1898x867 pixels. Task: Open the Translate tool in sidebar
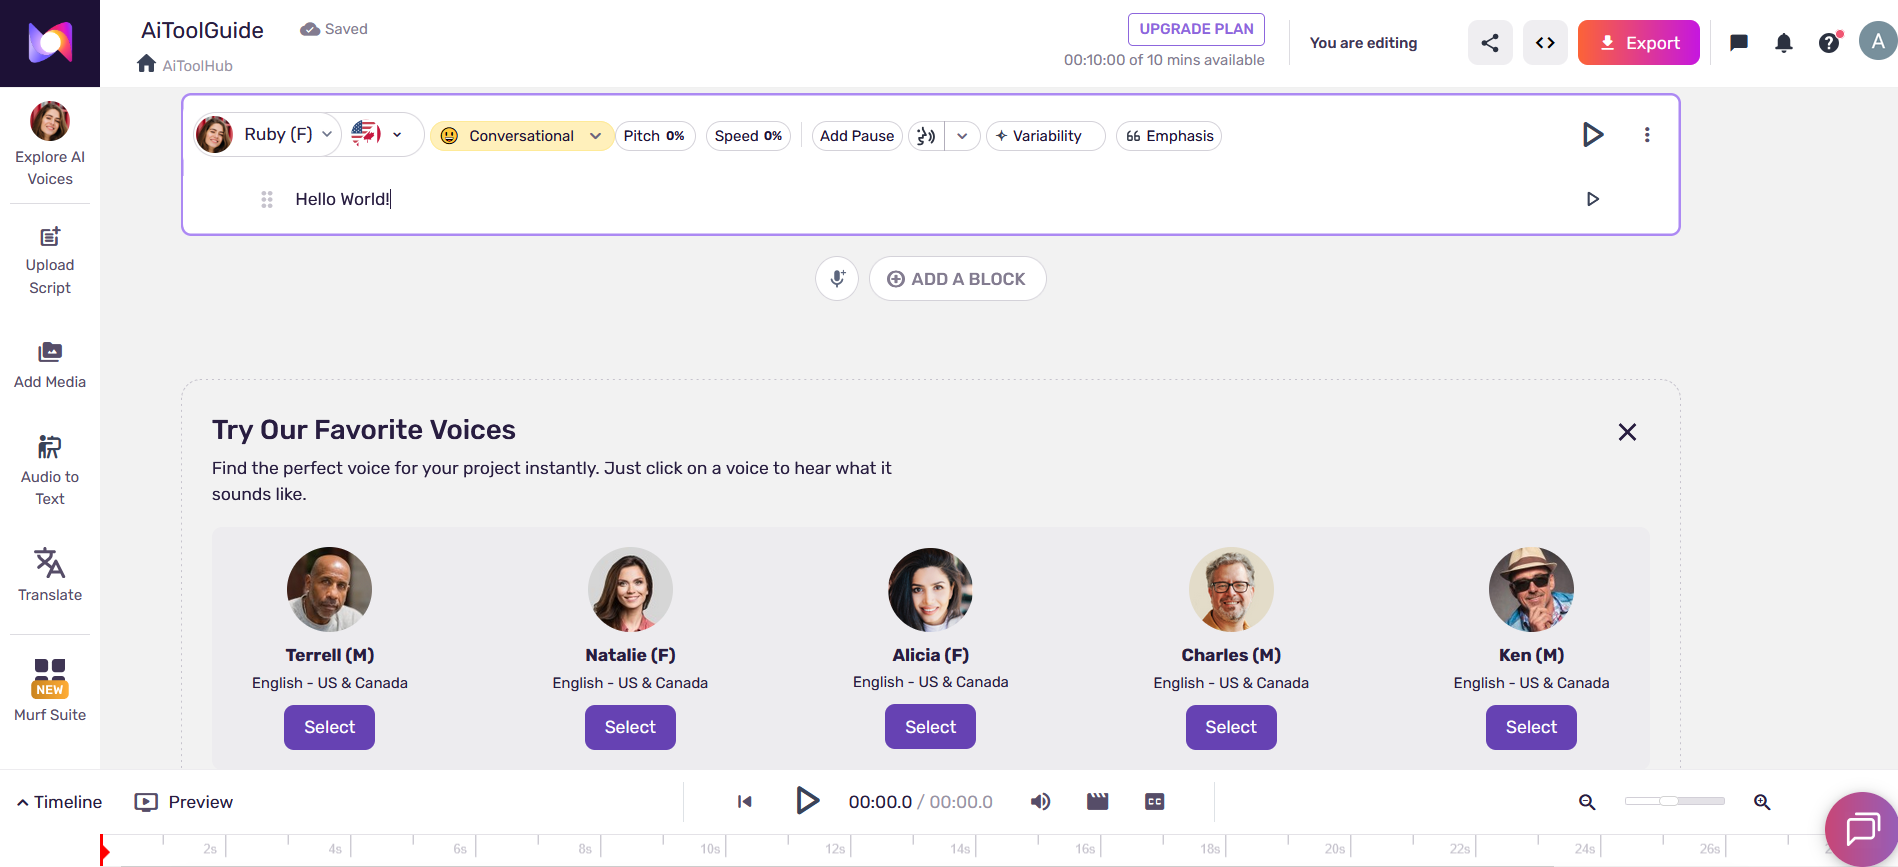pos(50,574)
